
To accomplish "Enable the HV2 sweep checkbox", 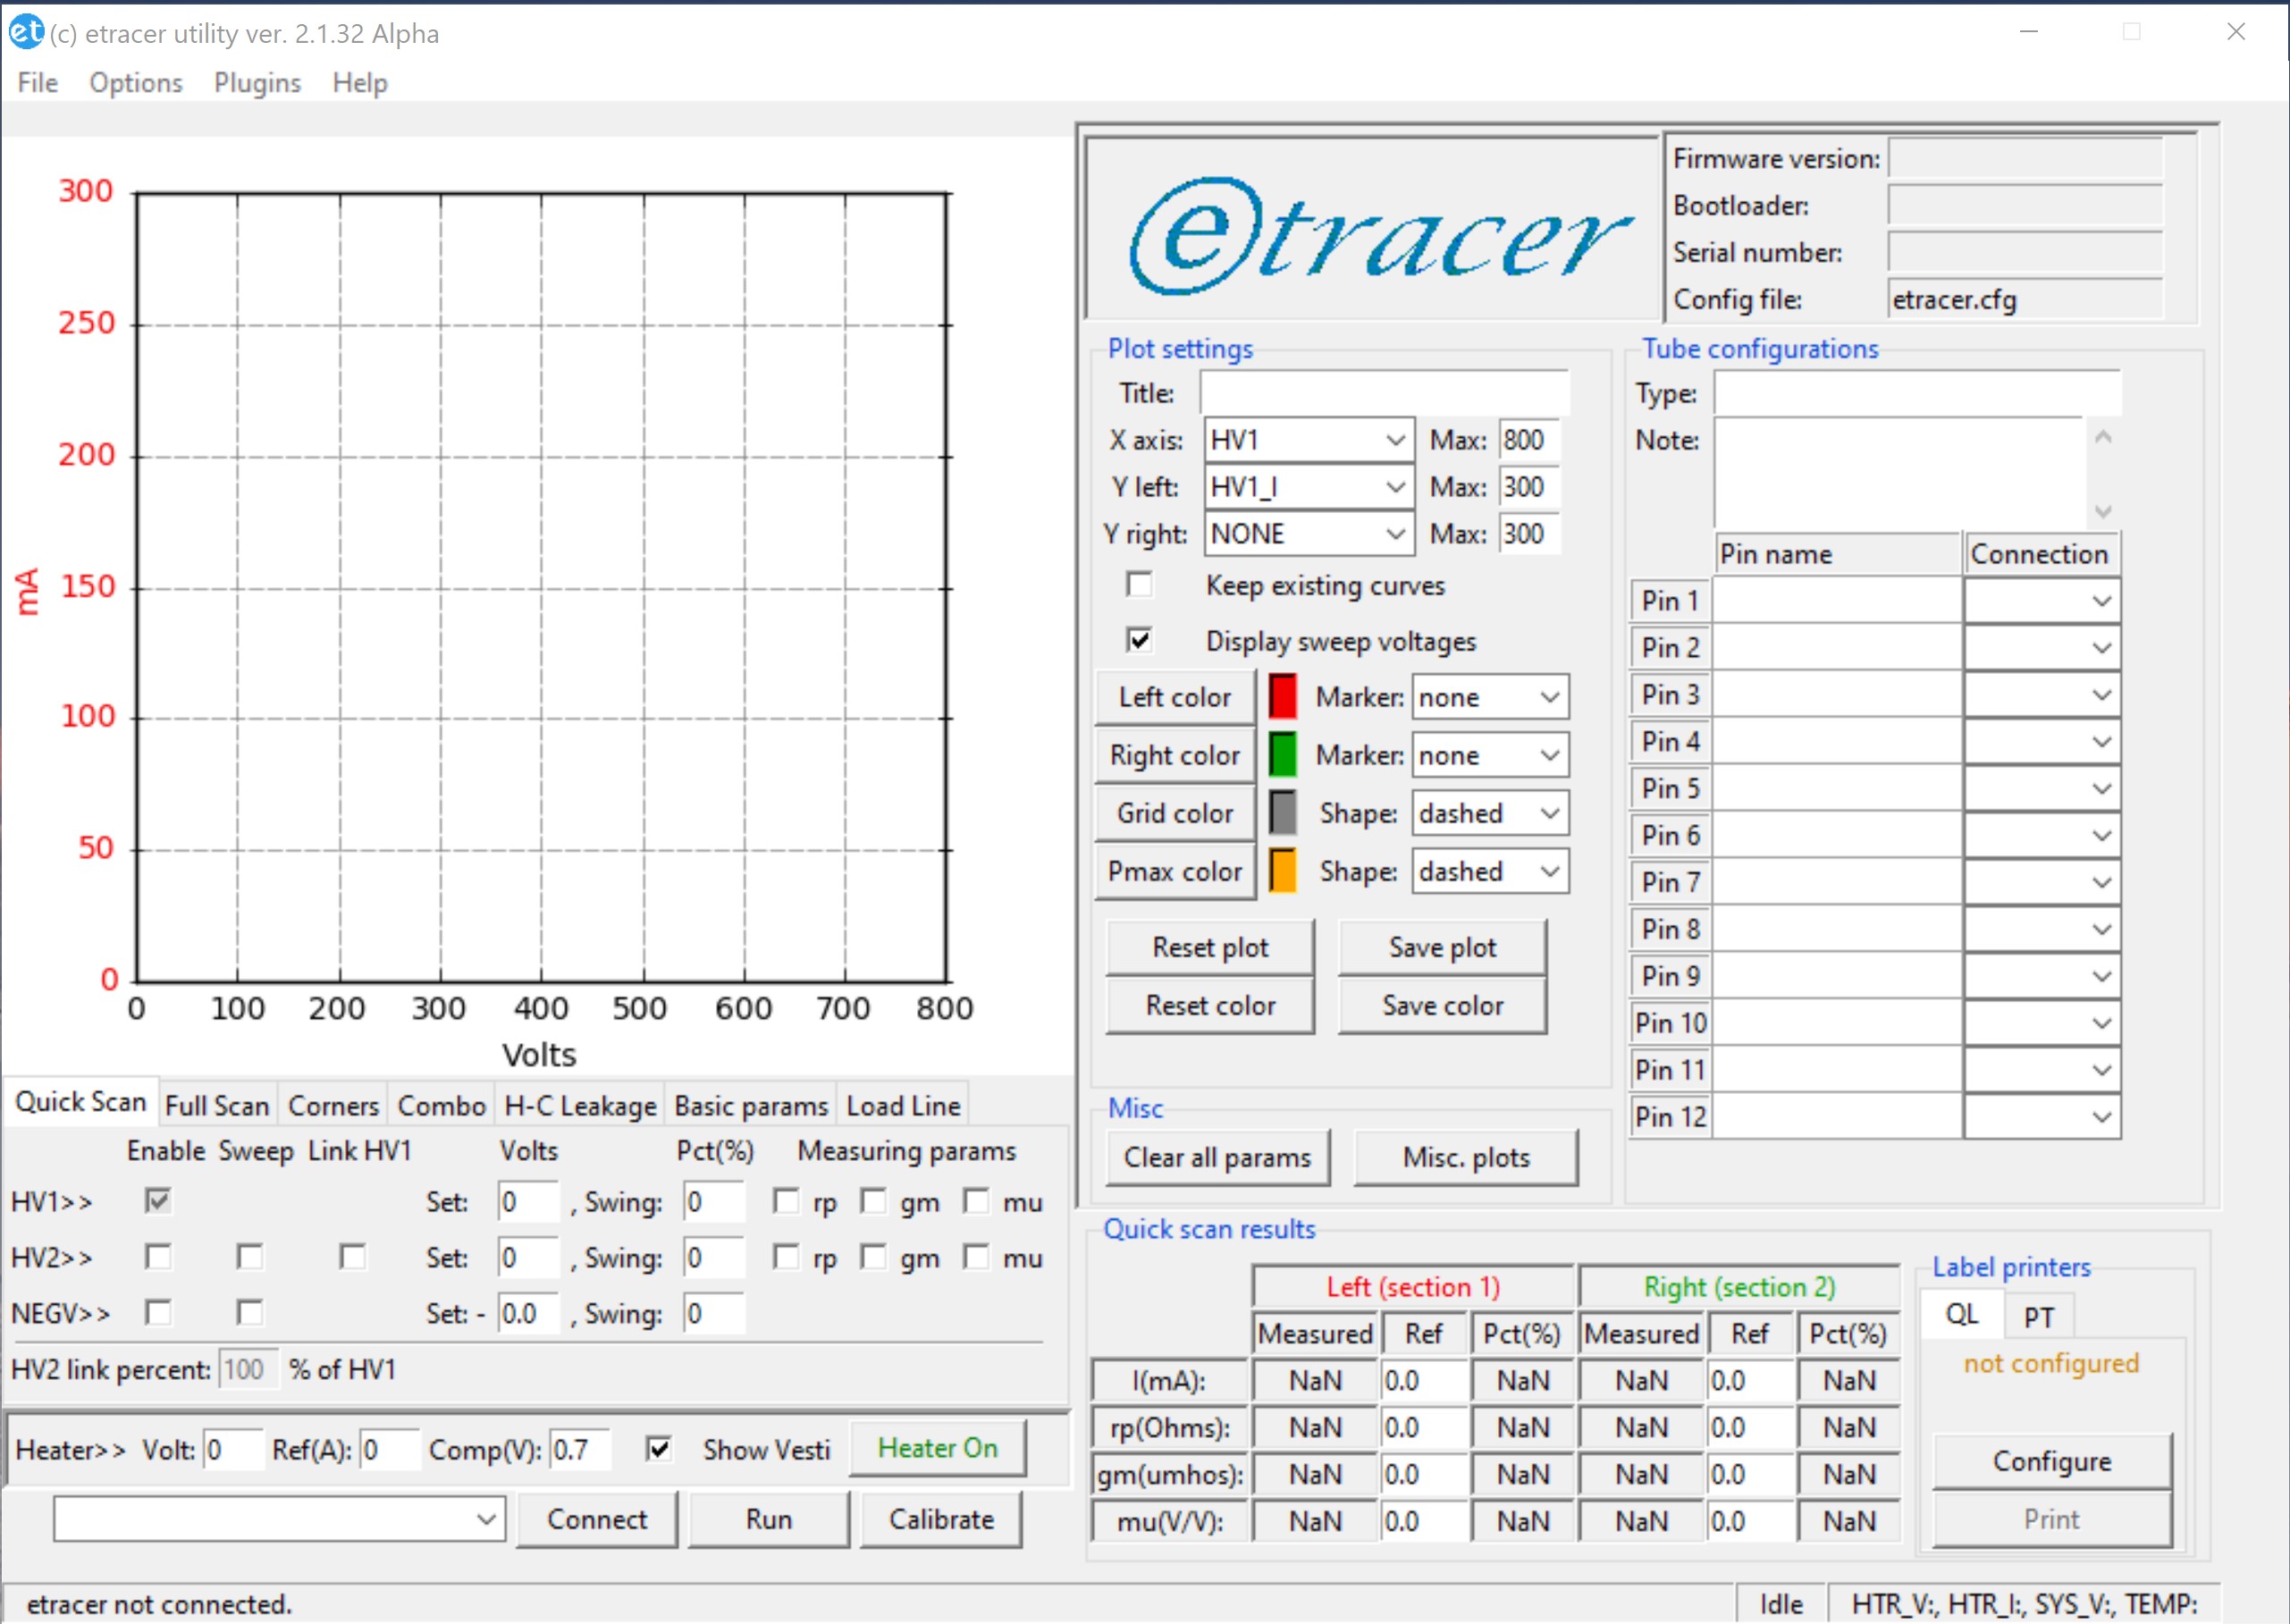I will 250,1257.
